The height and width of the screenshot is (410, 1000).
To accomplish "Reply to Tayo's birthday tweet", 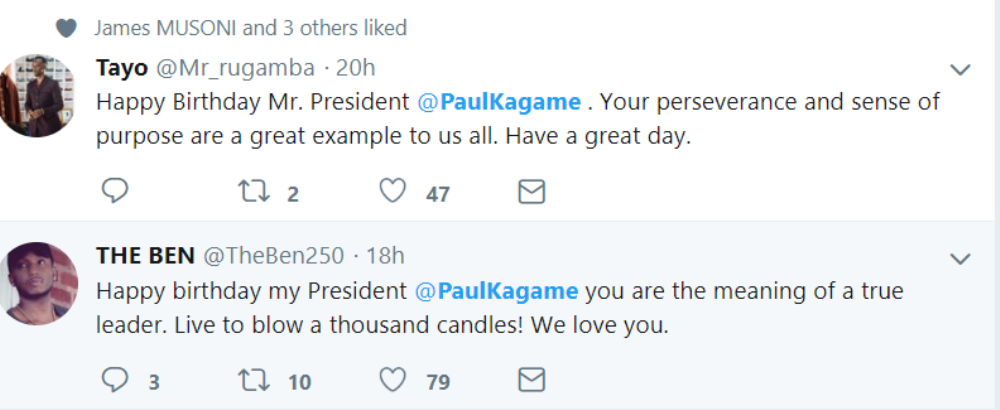I will click(x=115, y=191).
